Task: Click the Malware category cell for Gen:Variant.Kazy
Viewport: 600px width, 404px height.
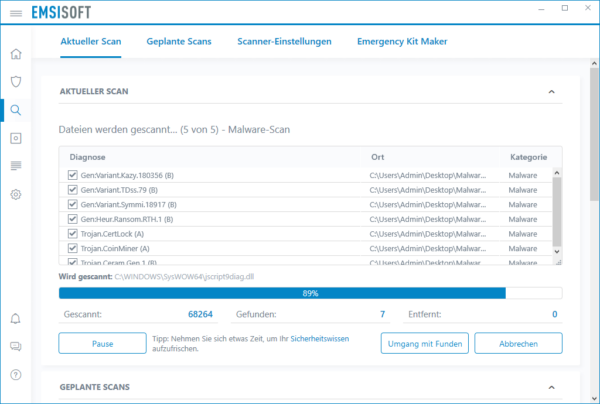Action: coord(523,175)
